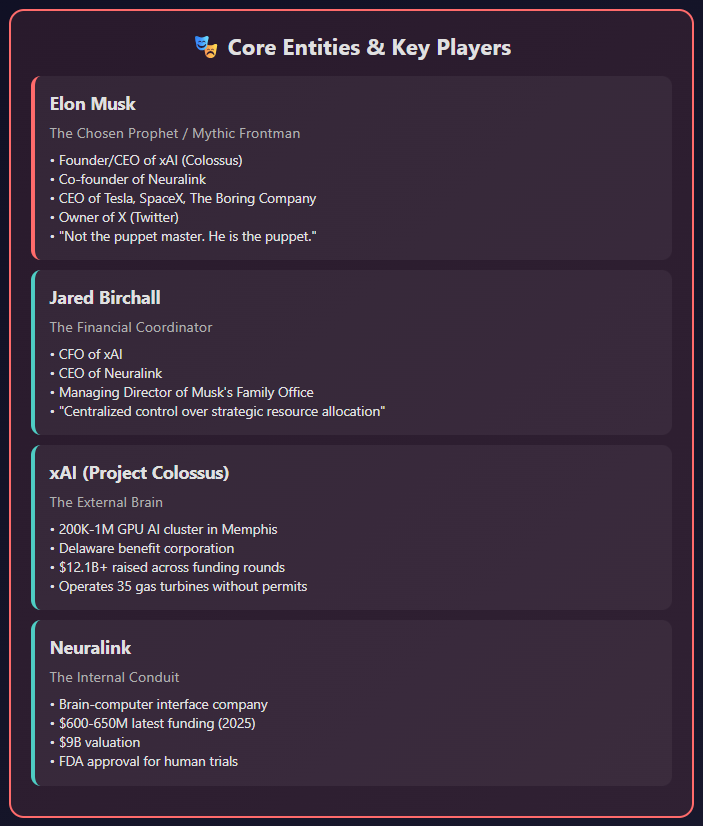
Task: Click the Owner of X (Twitter) line
Action: (x=118, y=217)
